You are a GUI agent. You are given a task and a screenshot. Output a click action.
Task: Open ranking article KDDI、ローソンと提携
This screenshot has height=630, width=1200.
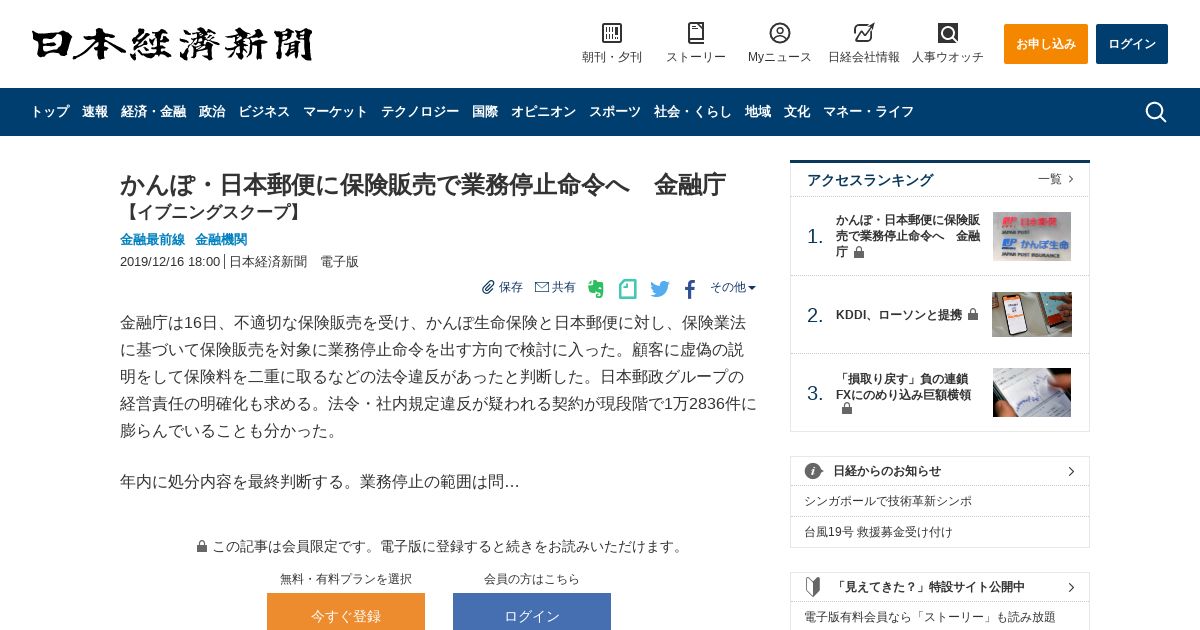tap(899, 315)
